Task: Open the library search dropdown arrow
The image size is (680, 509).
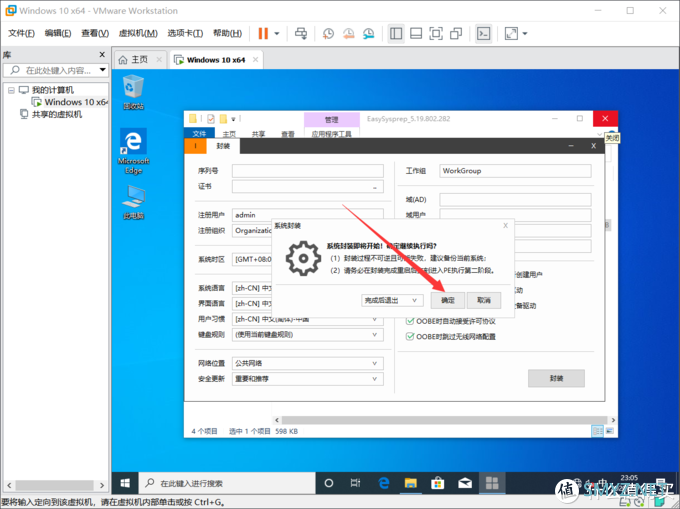Action: 103,70
